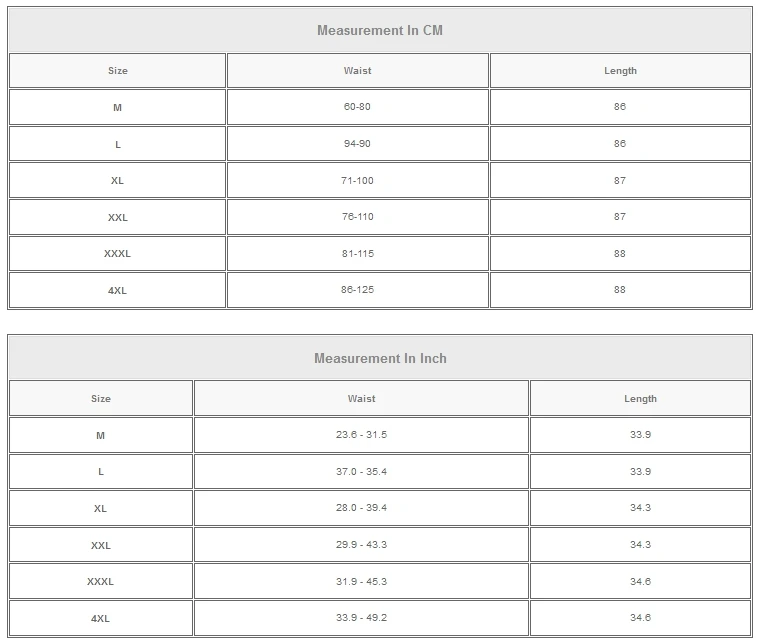
Task: Click the "Measurement In CM" table title
Action: pyautogui.click(x=379, y=30)
